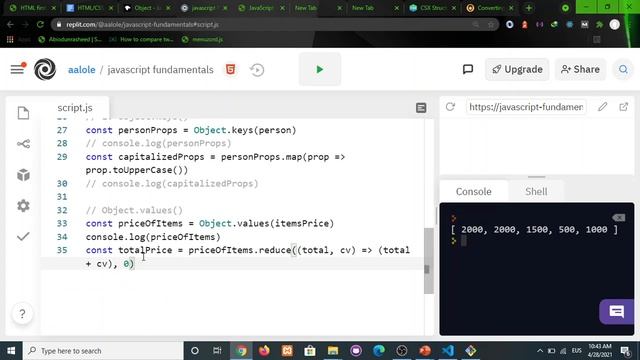Open the version history icon
The height and width of the screenshot is (360, 640).
[257, 70]
